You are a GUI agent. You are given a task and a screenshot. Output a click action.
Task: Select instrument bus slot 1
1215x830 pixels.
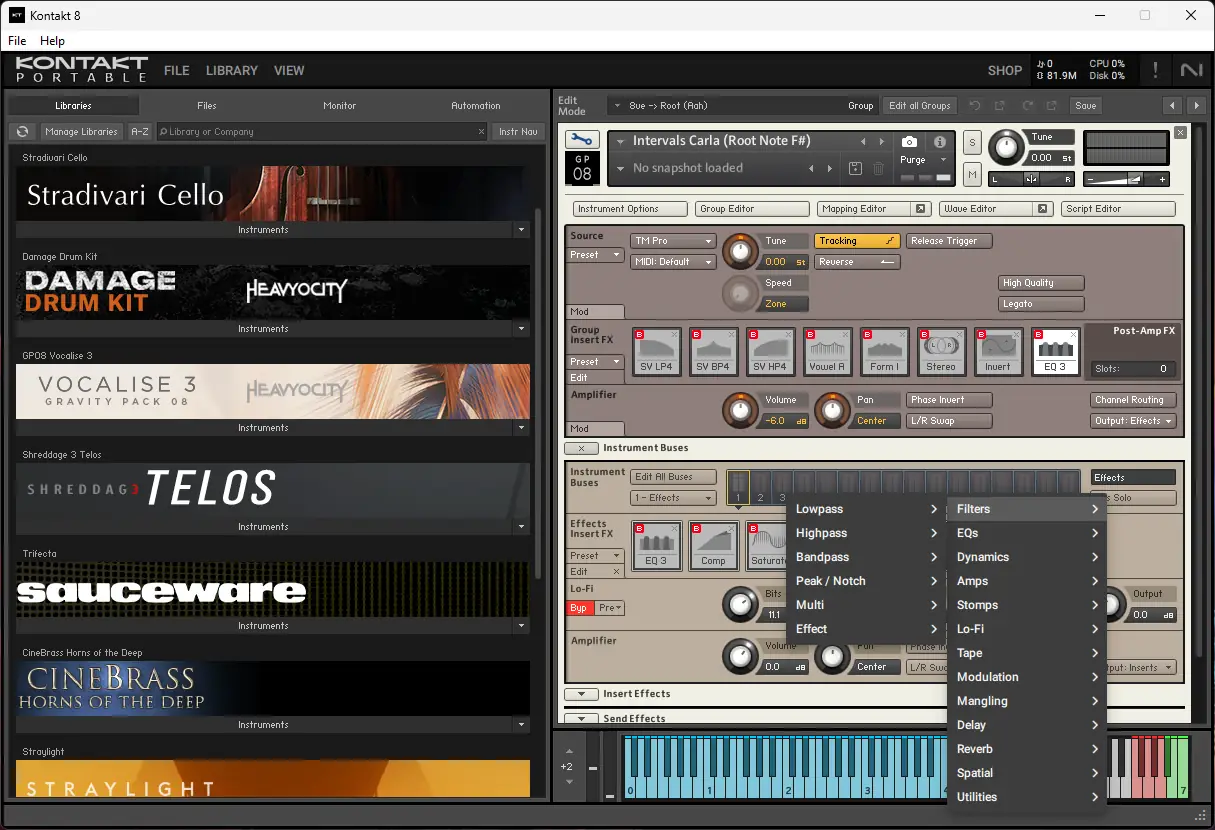tap(738, 488)
